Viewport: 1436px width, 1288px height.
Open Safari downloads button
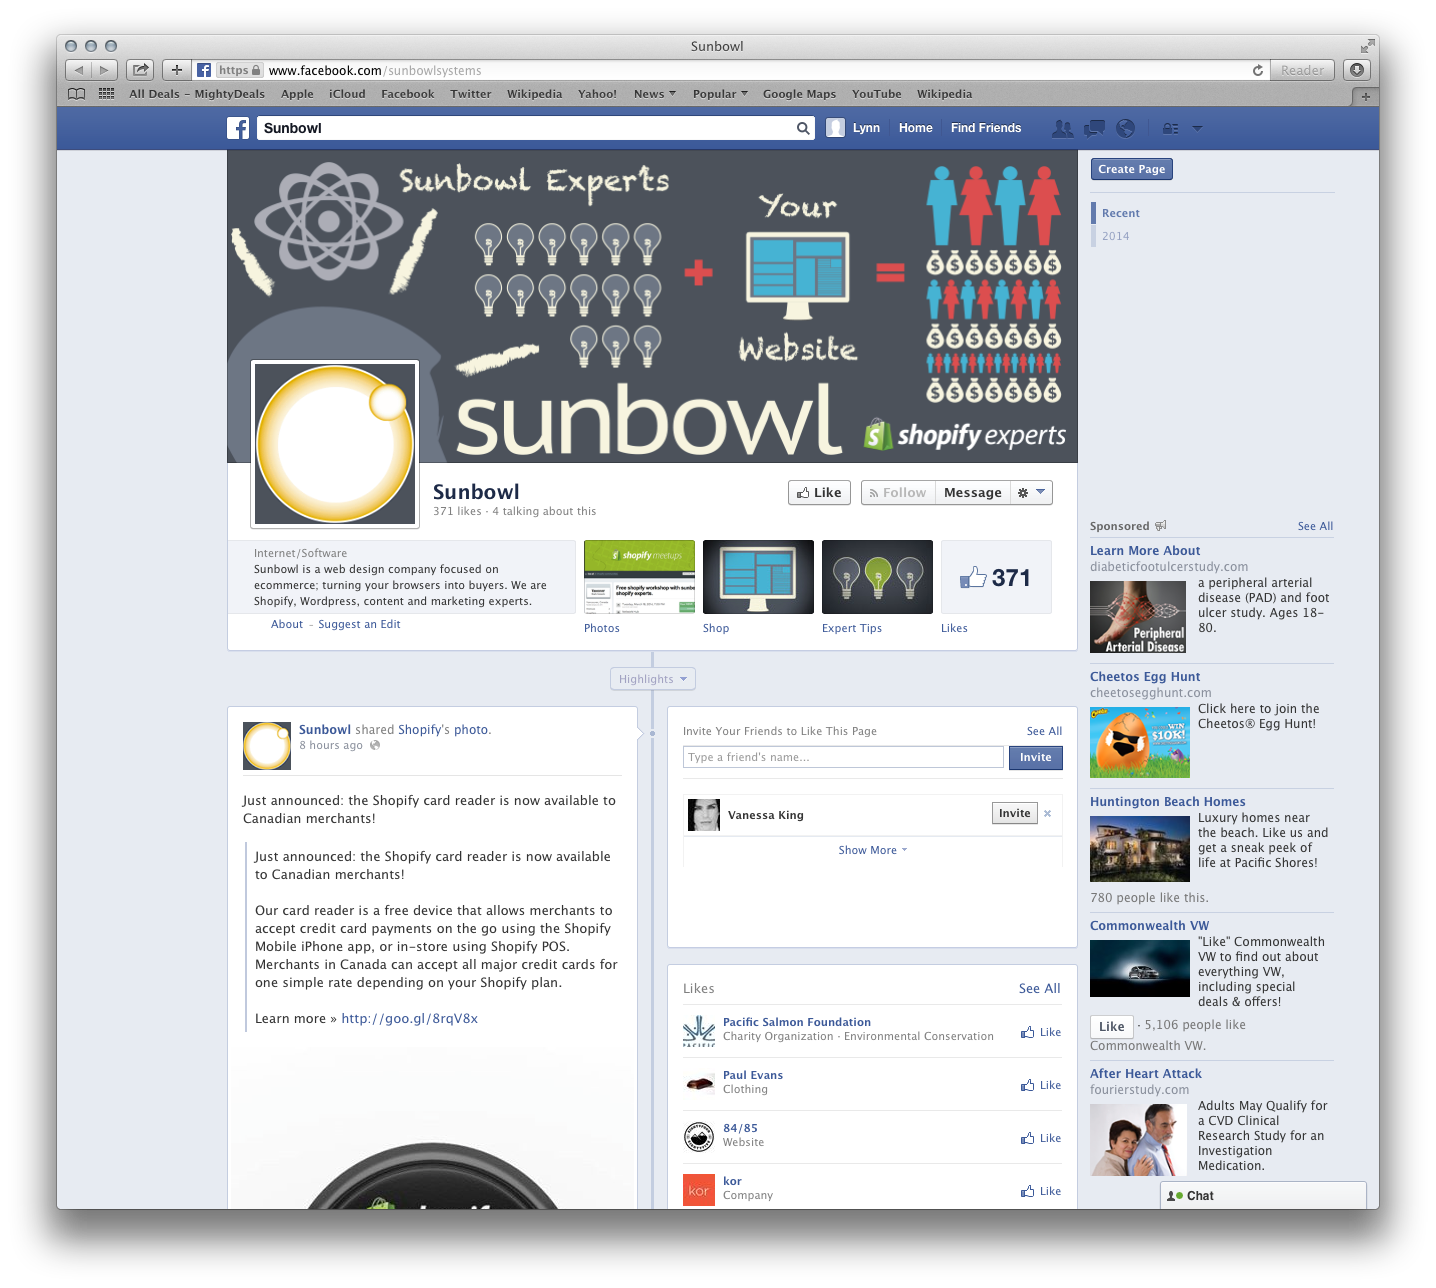(1357, 70)
